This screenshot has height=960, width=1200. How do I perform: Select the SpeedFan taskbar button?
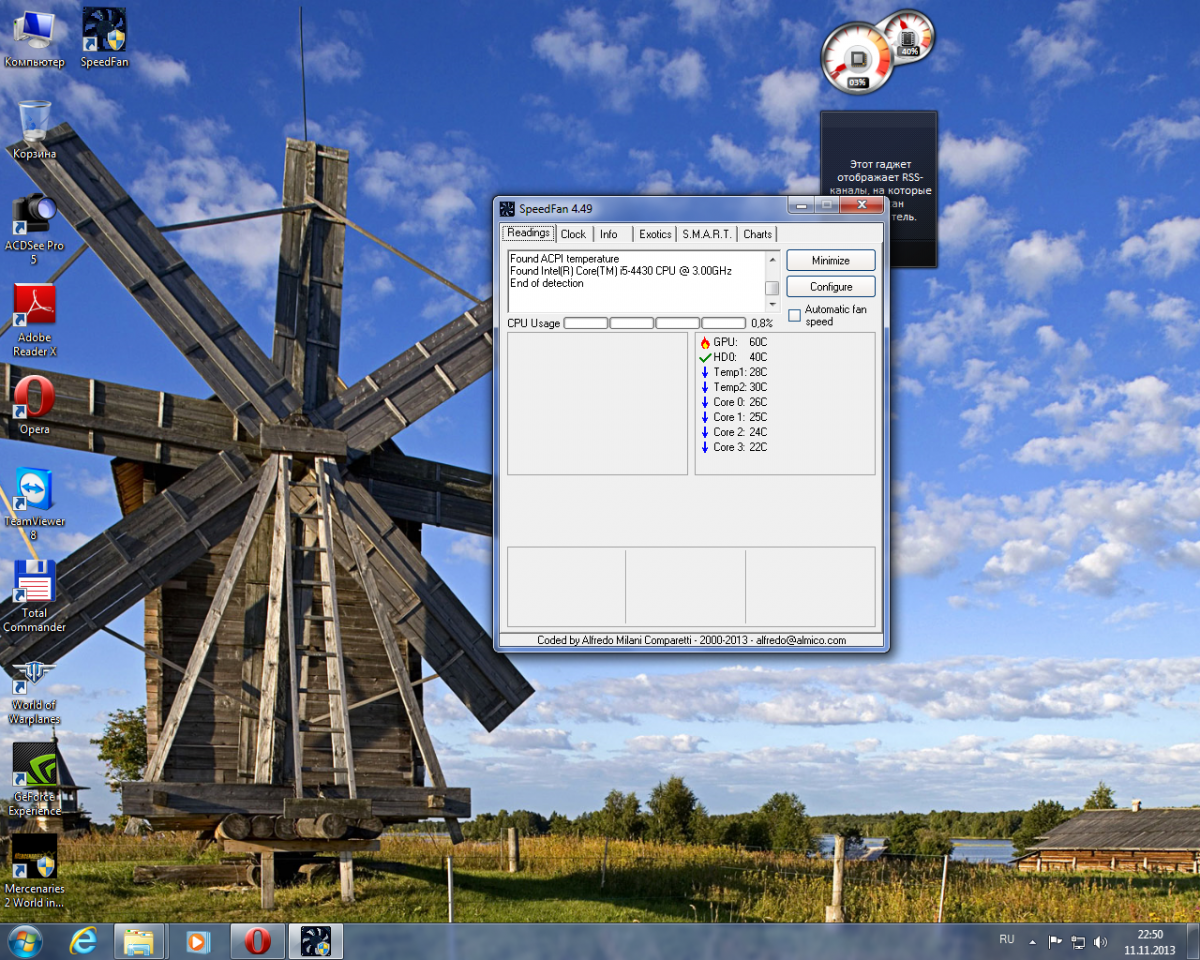[x=316, y=941]
